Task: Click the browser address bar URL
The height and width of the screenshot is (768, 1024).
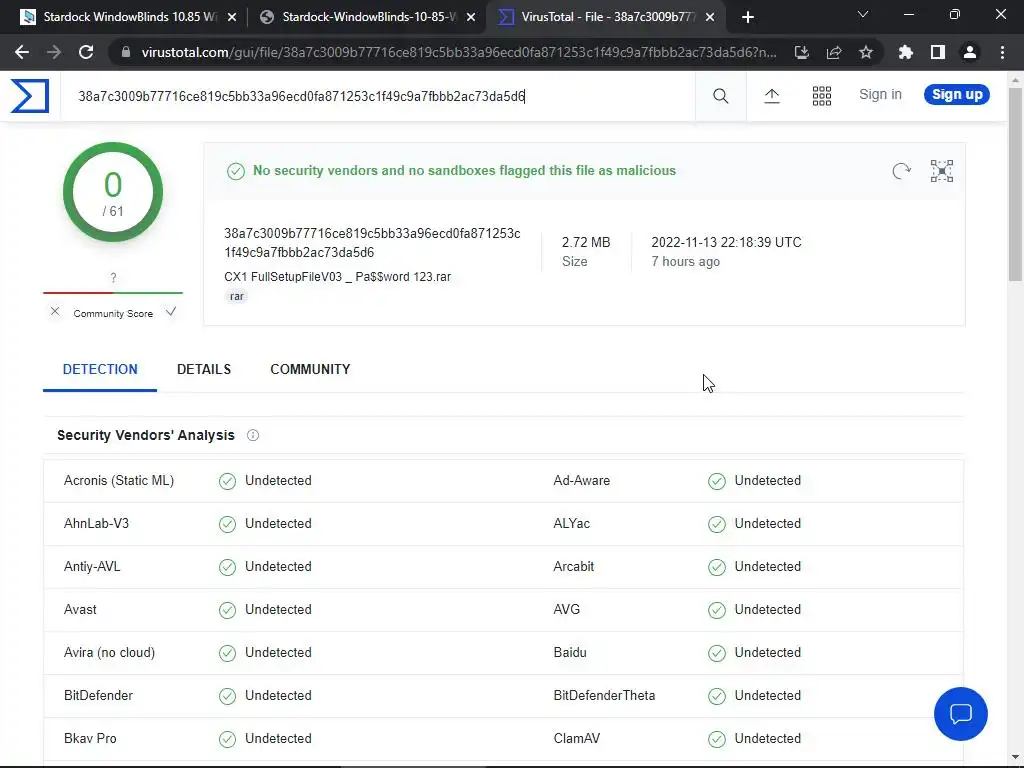Action: click(458, 52)
